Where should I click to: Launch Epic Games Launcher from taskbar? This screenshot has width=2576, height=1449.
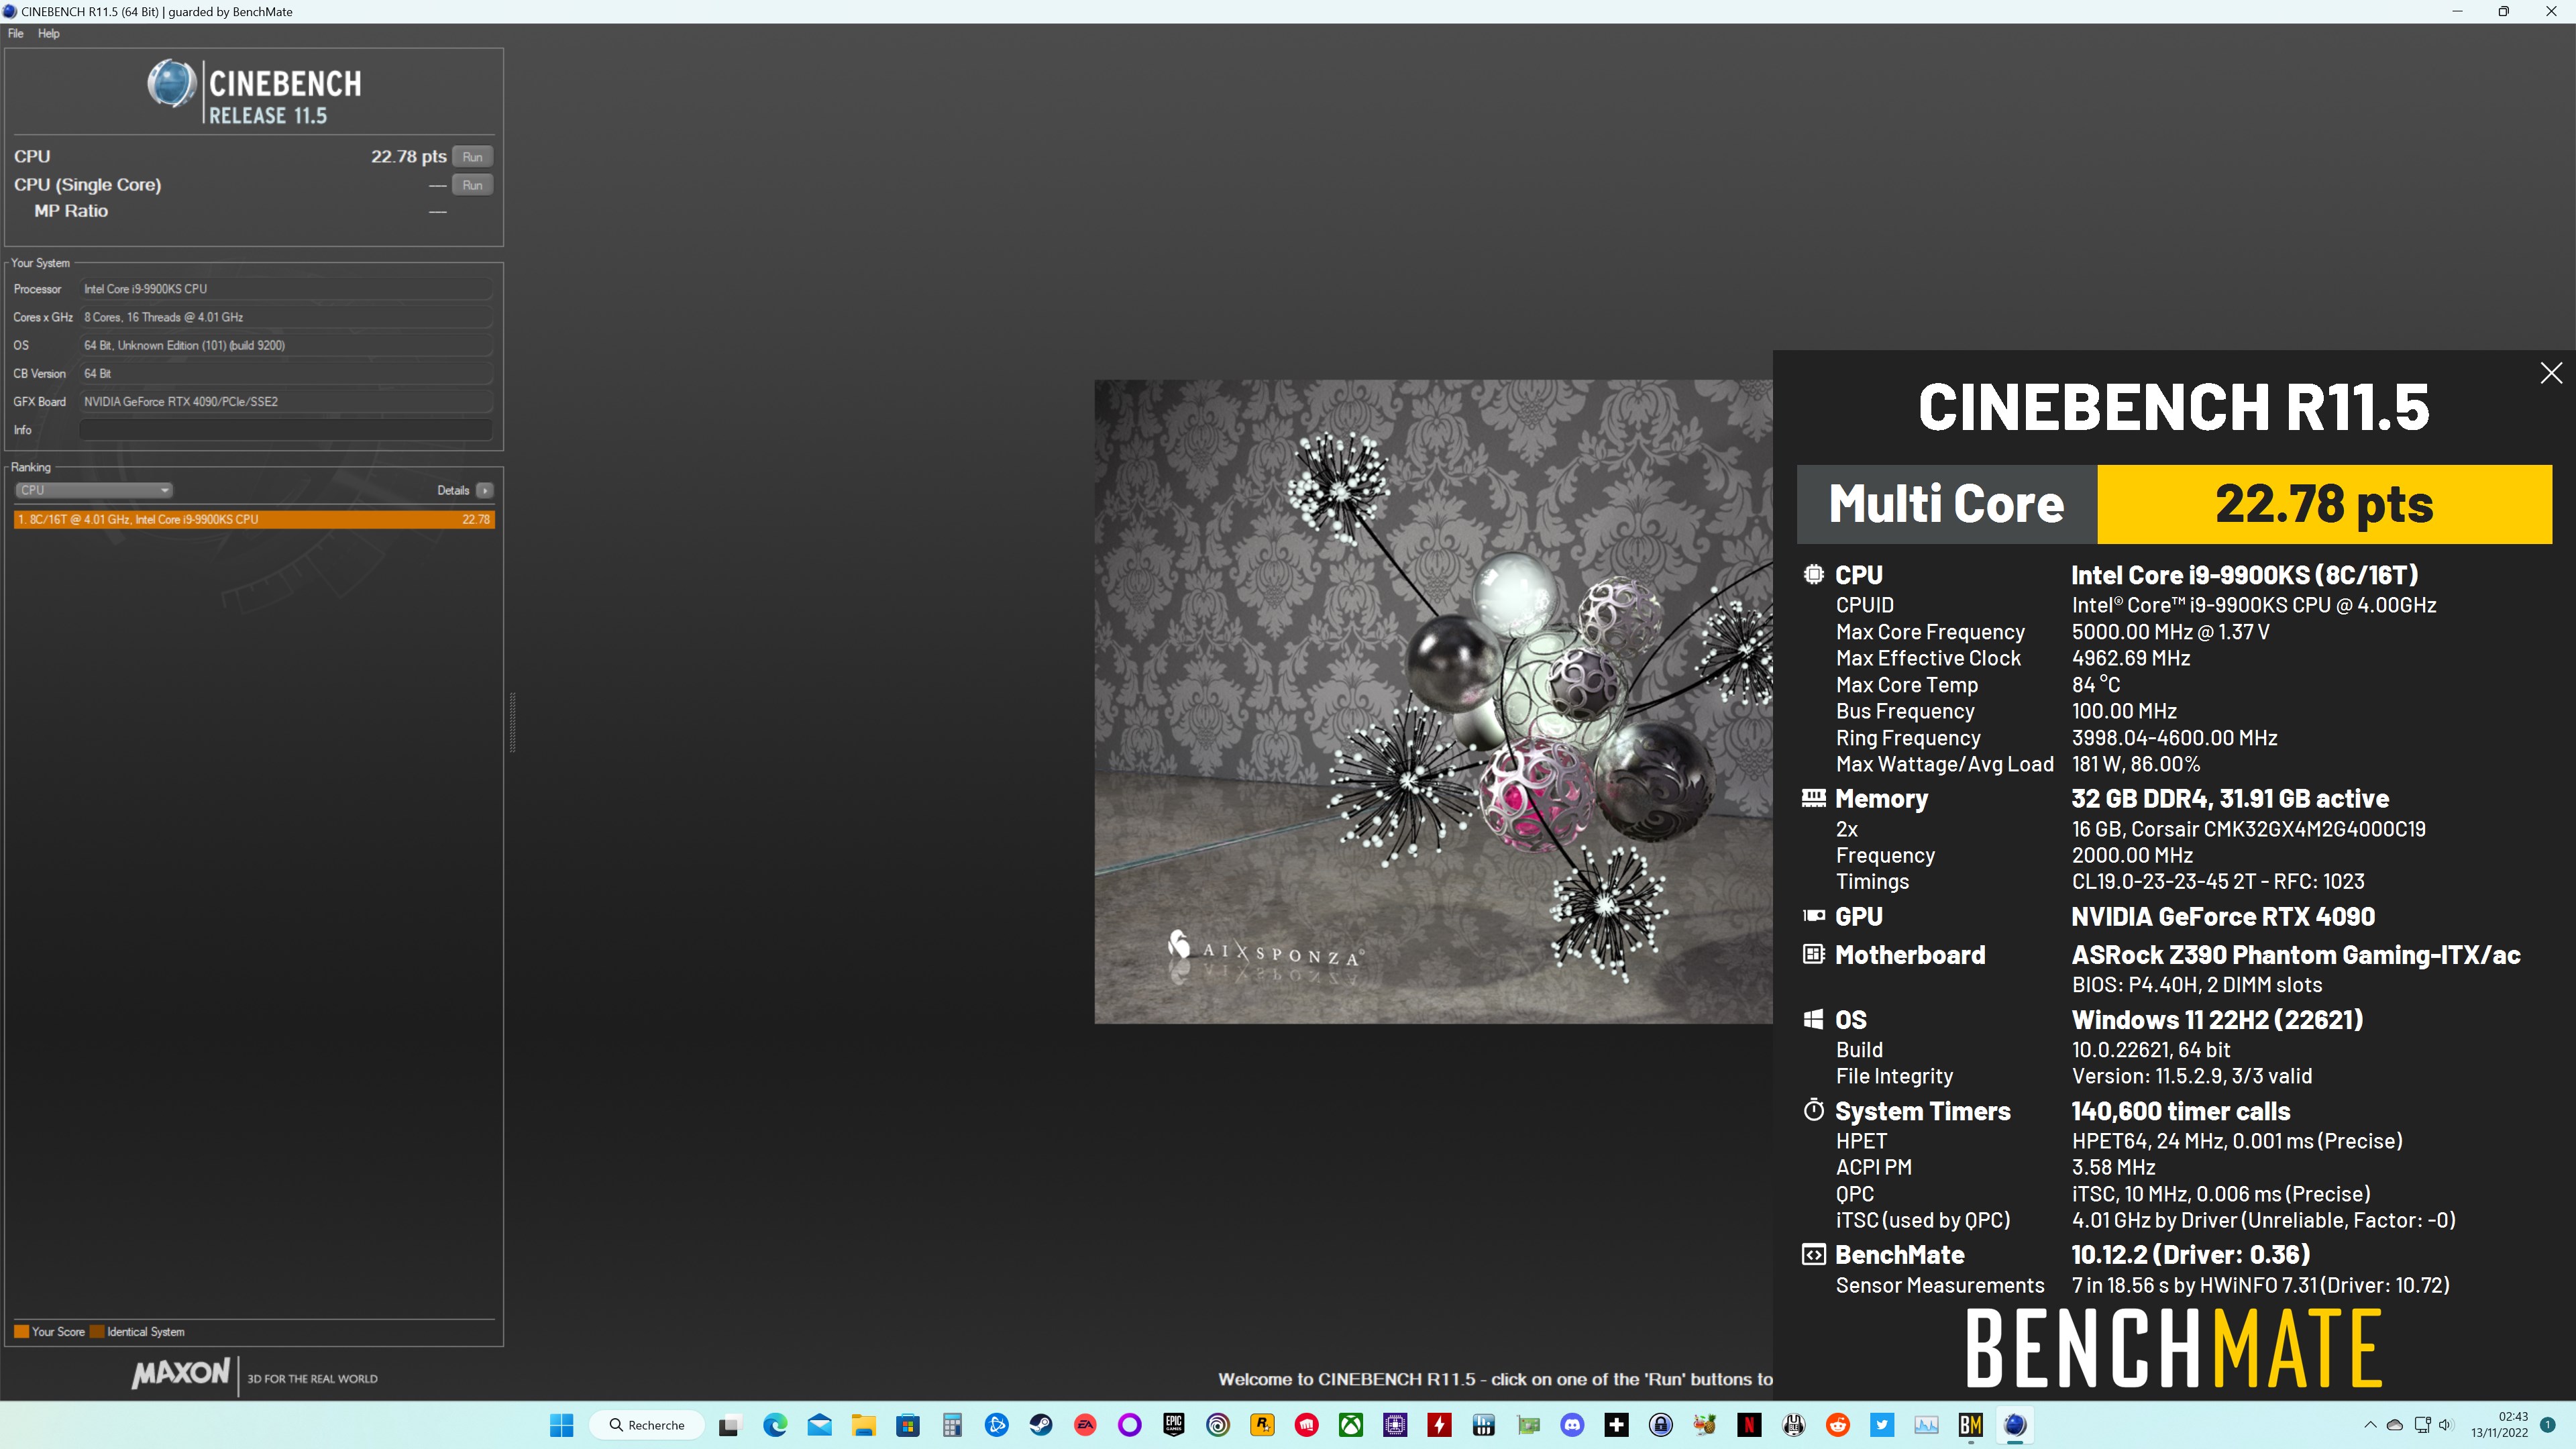click(1174, 1425)
